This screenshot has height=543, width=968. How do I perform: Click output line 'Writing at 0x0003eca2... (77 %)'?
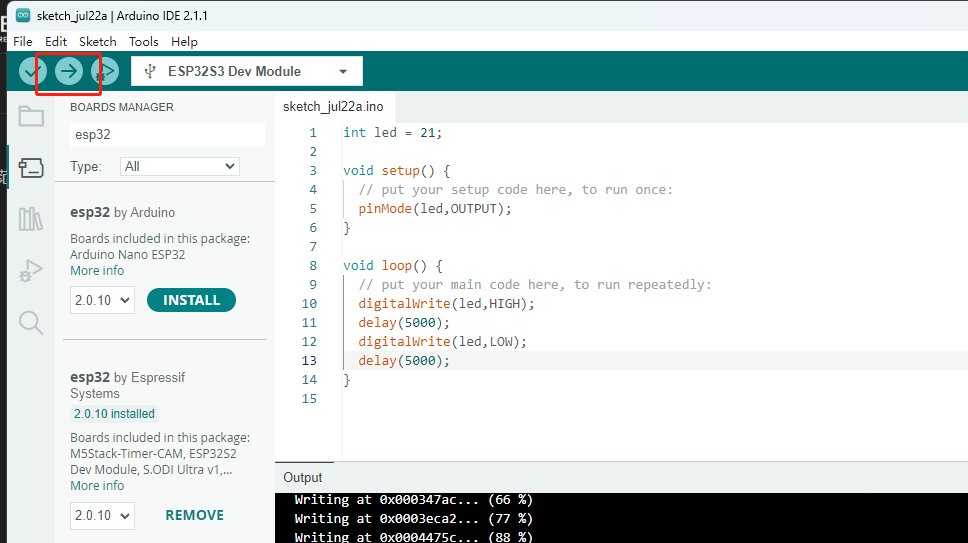[414, 519]
